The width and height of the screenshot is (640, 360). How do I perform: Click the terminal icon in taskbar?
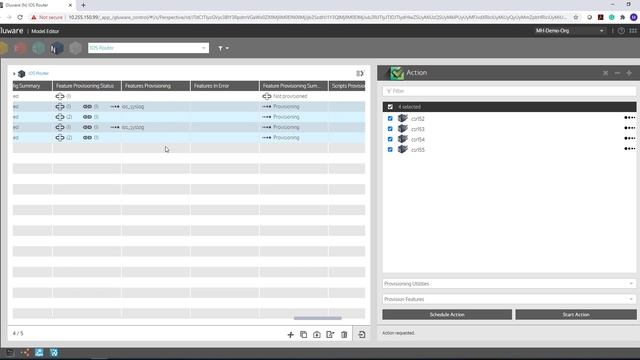(10, 353)
